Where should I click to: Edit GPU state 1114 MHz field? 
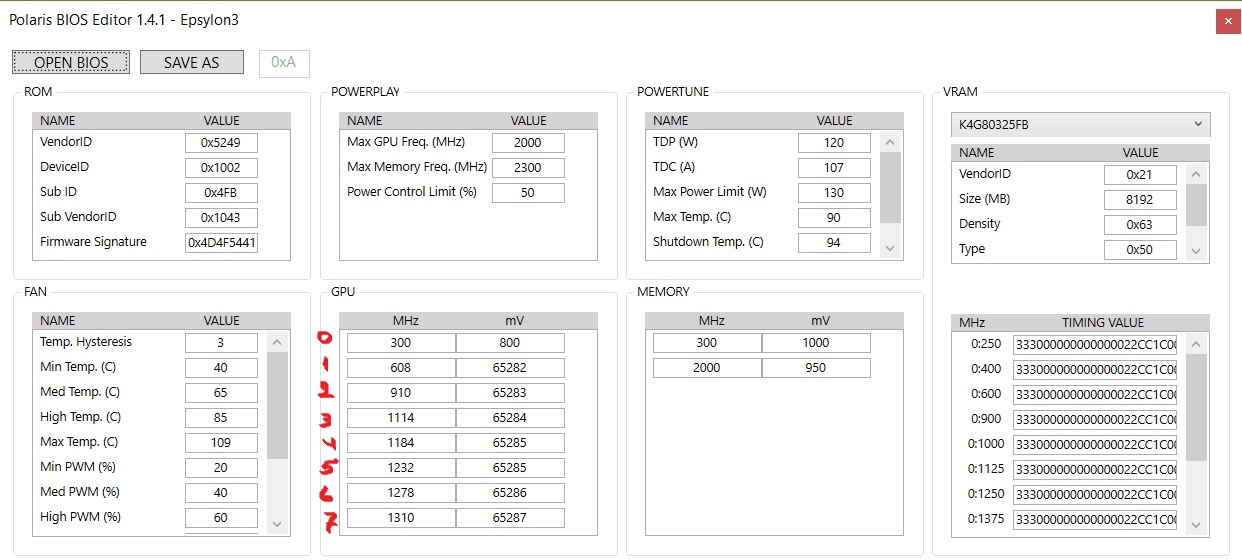[401, 417]
